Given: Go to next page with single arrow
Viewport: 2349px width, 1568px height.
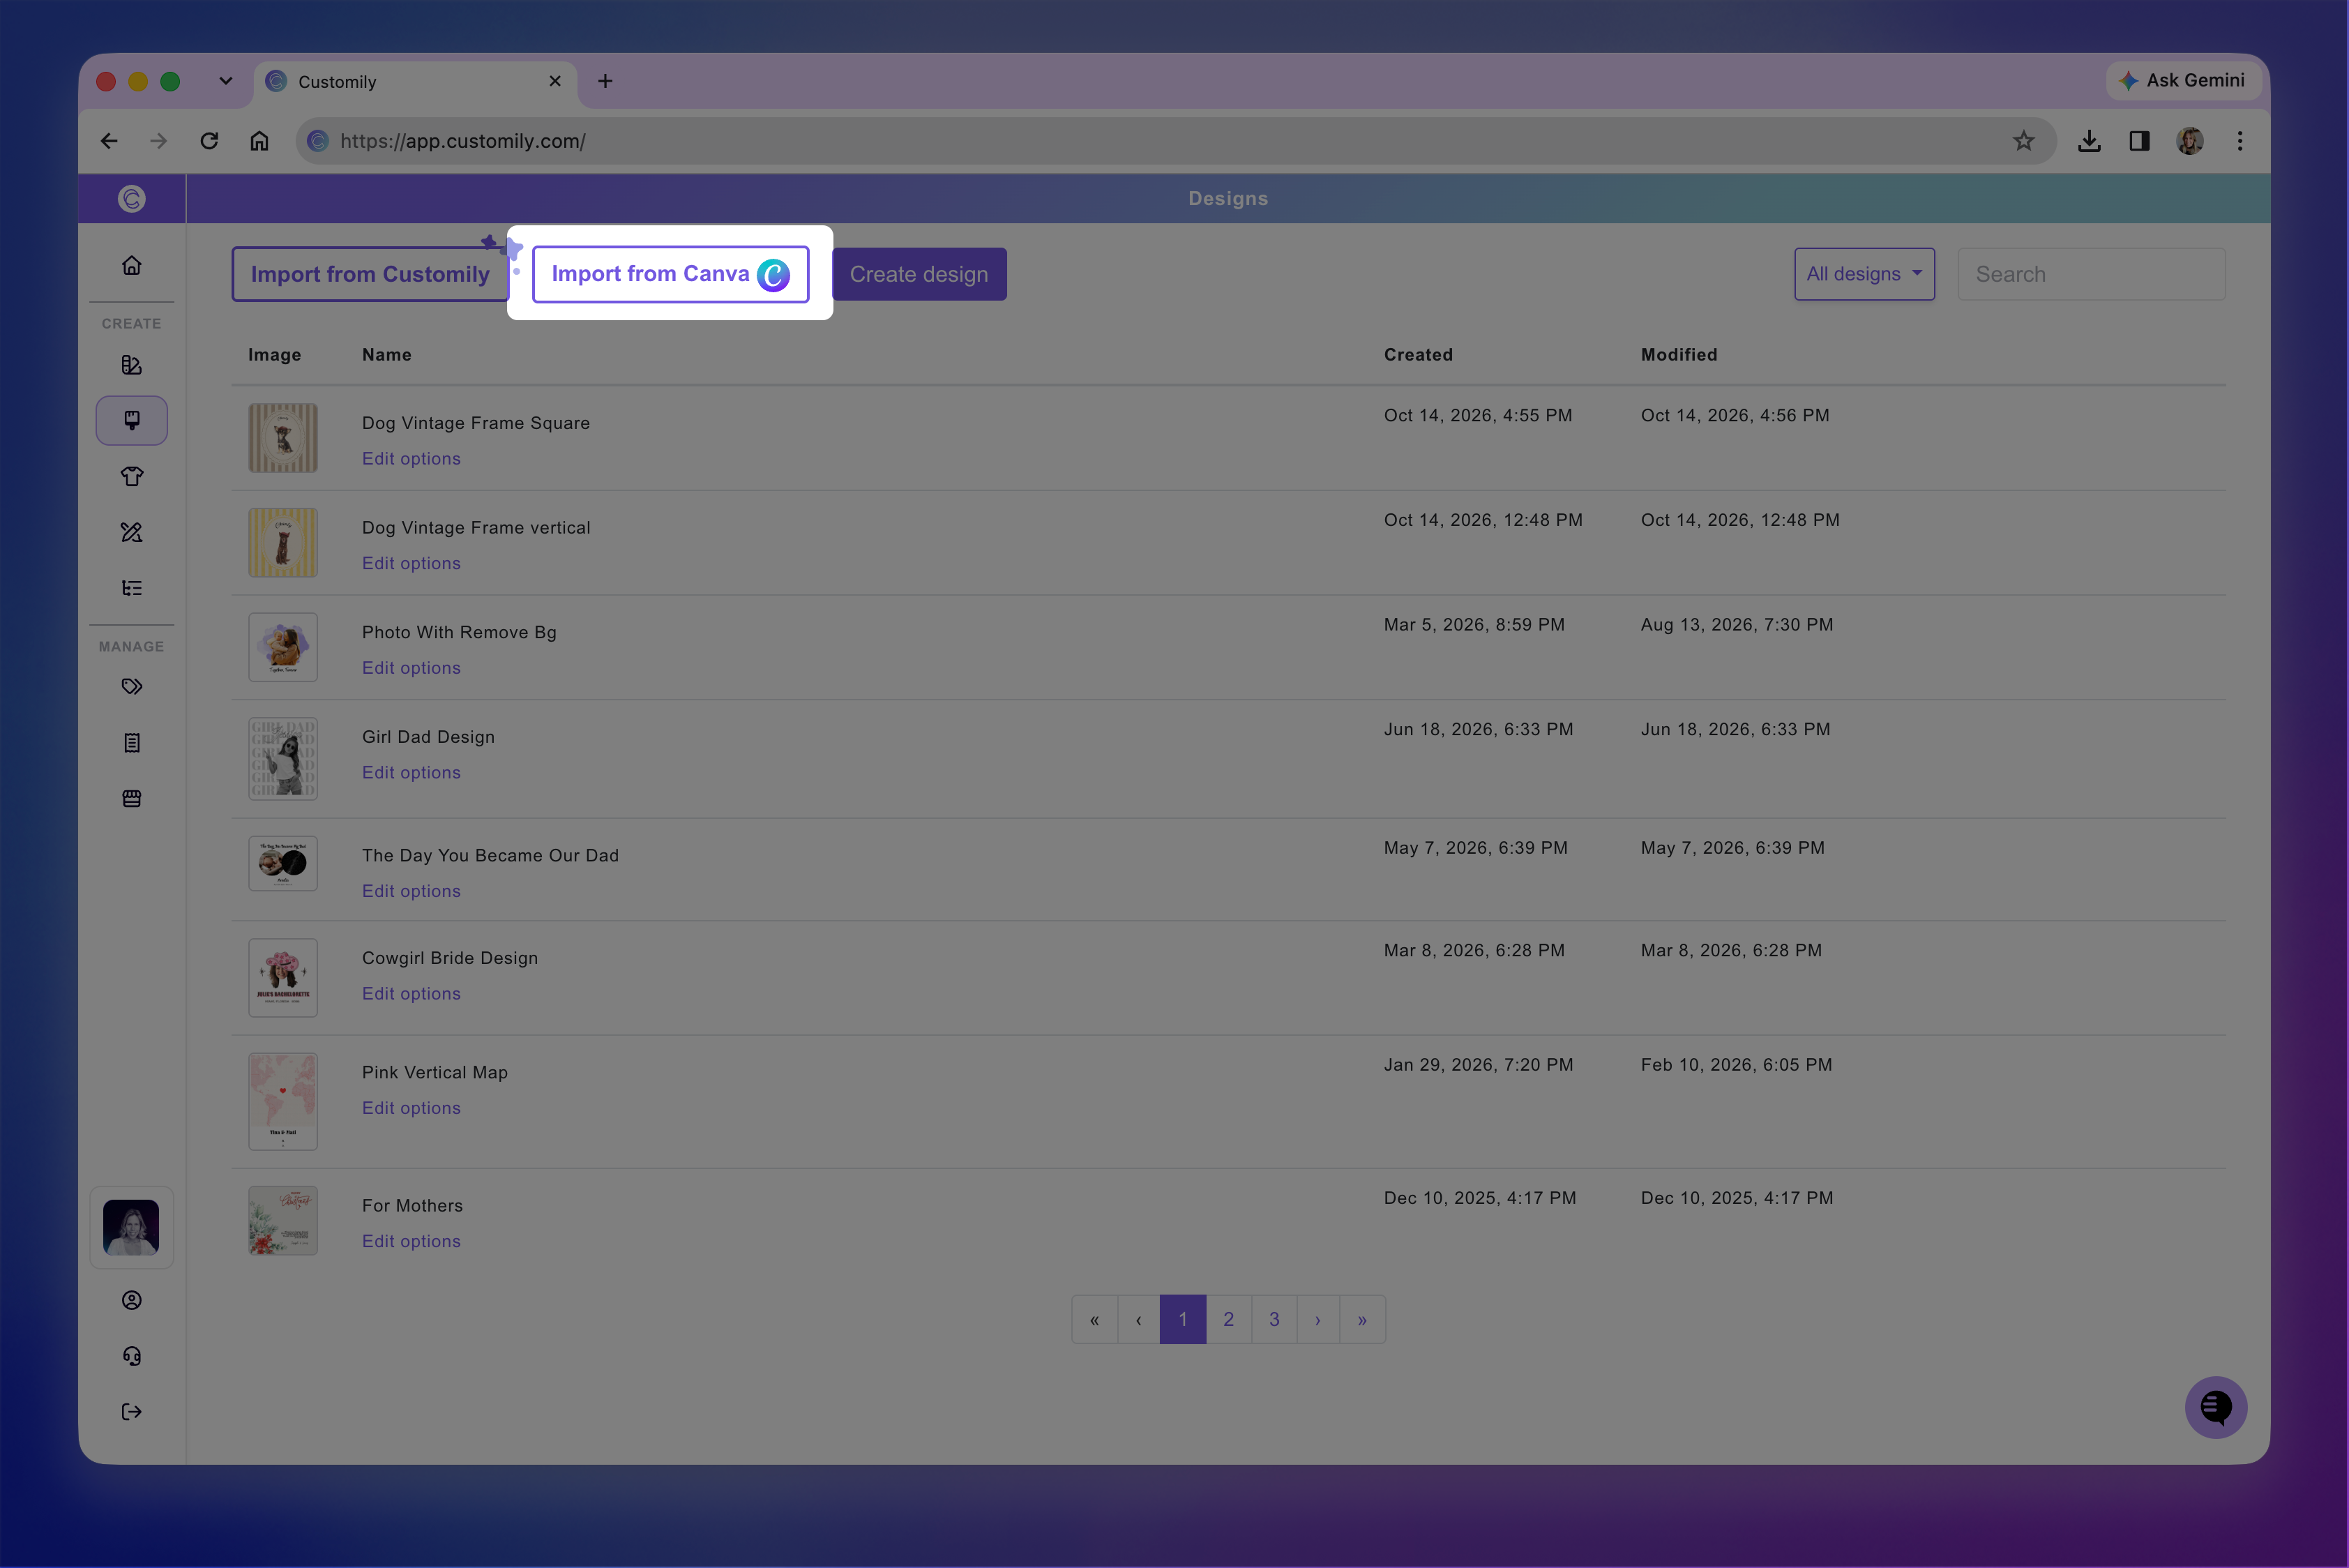Looking at the screenshot, I should (1318, 1319).
